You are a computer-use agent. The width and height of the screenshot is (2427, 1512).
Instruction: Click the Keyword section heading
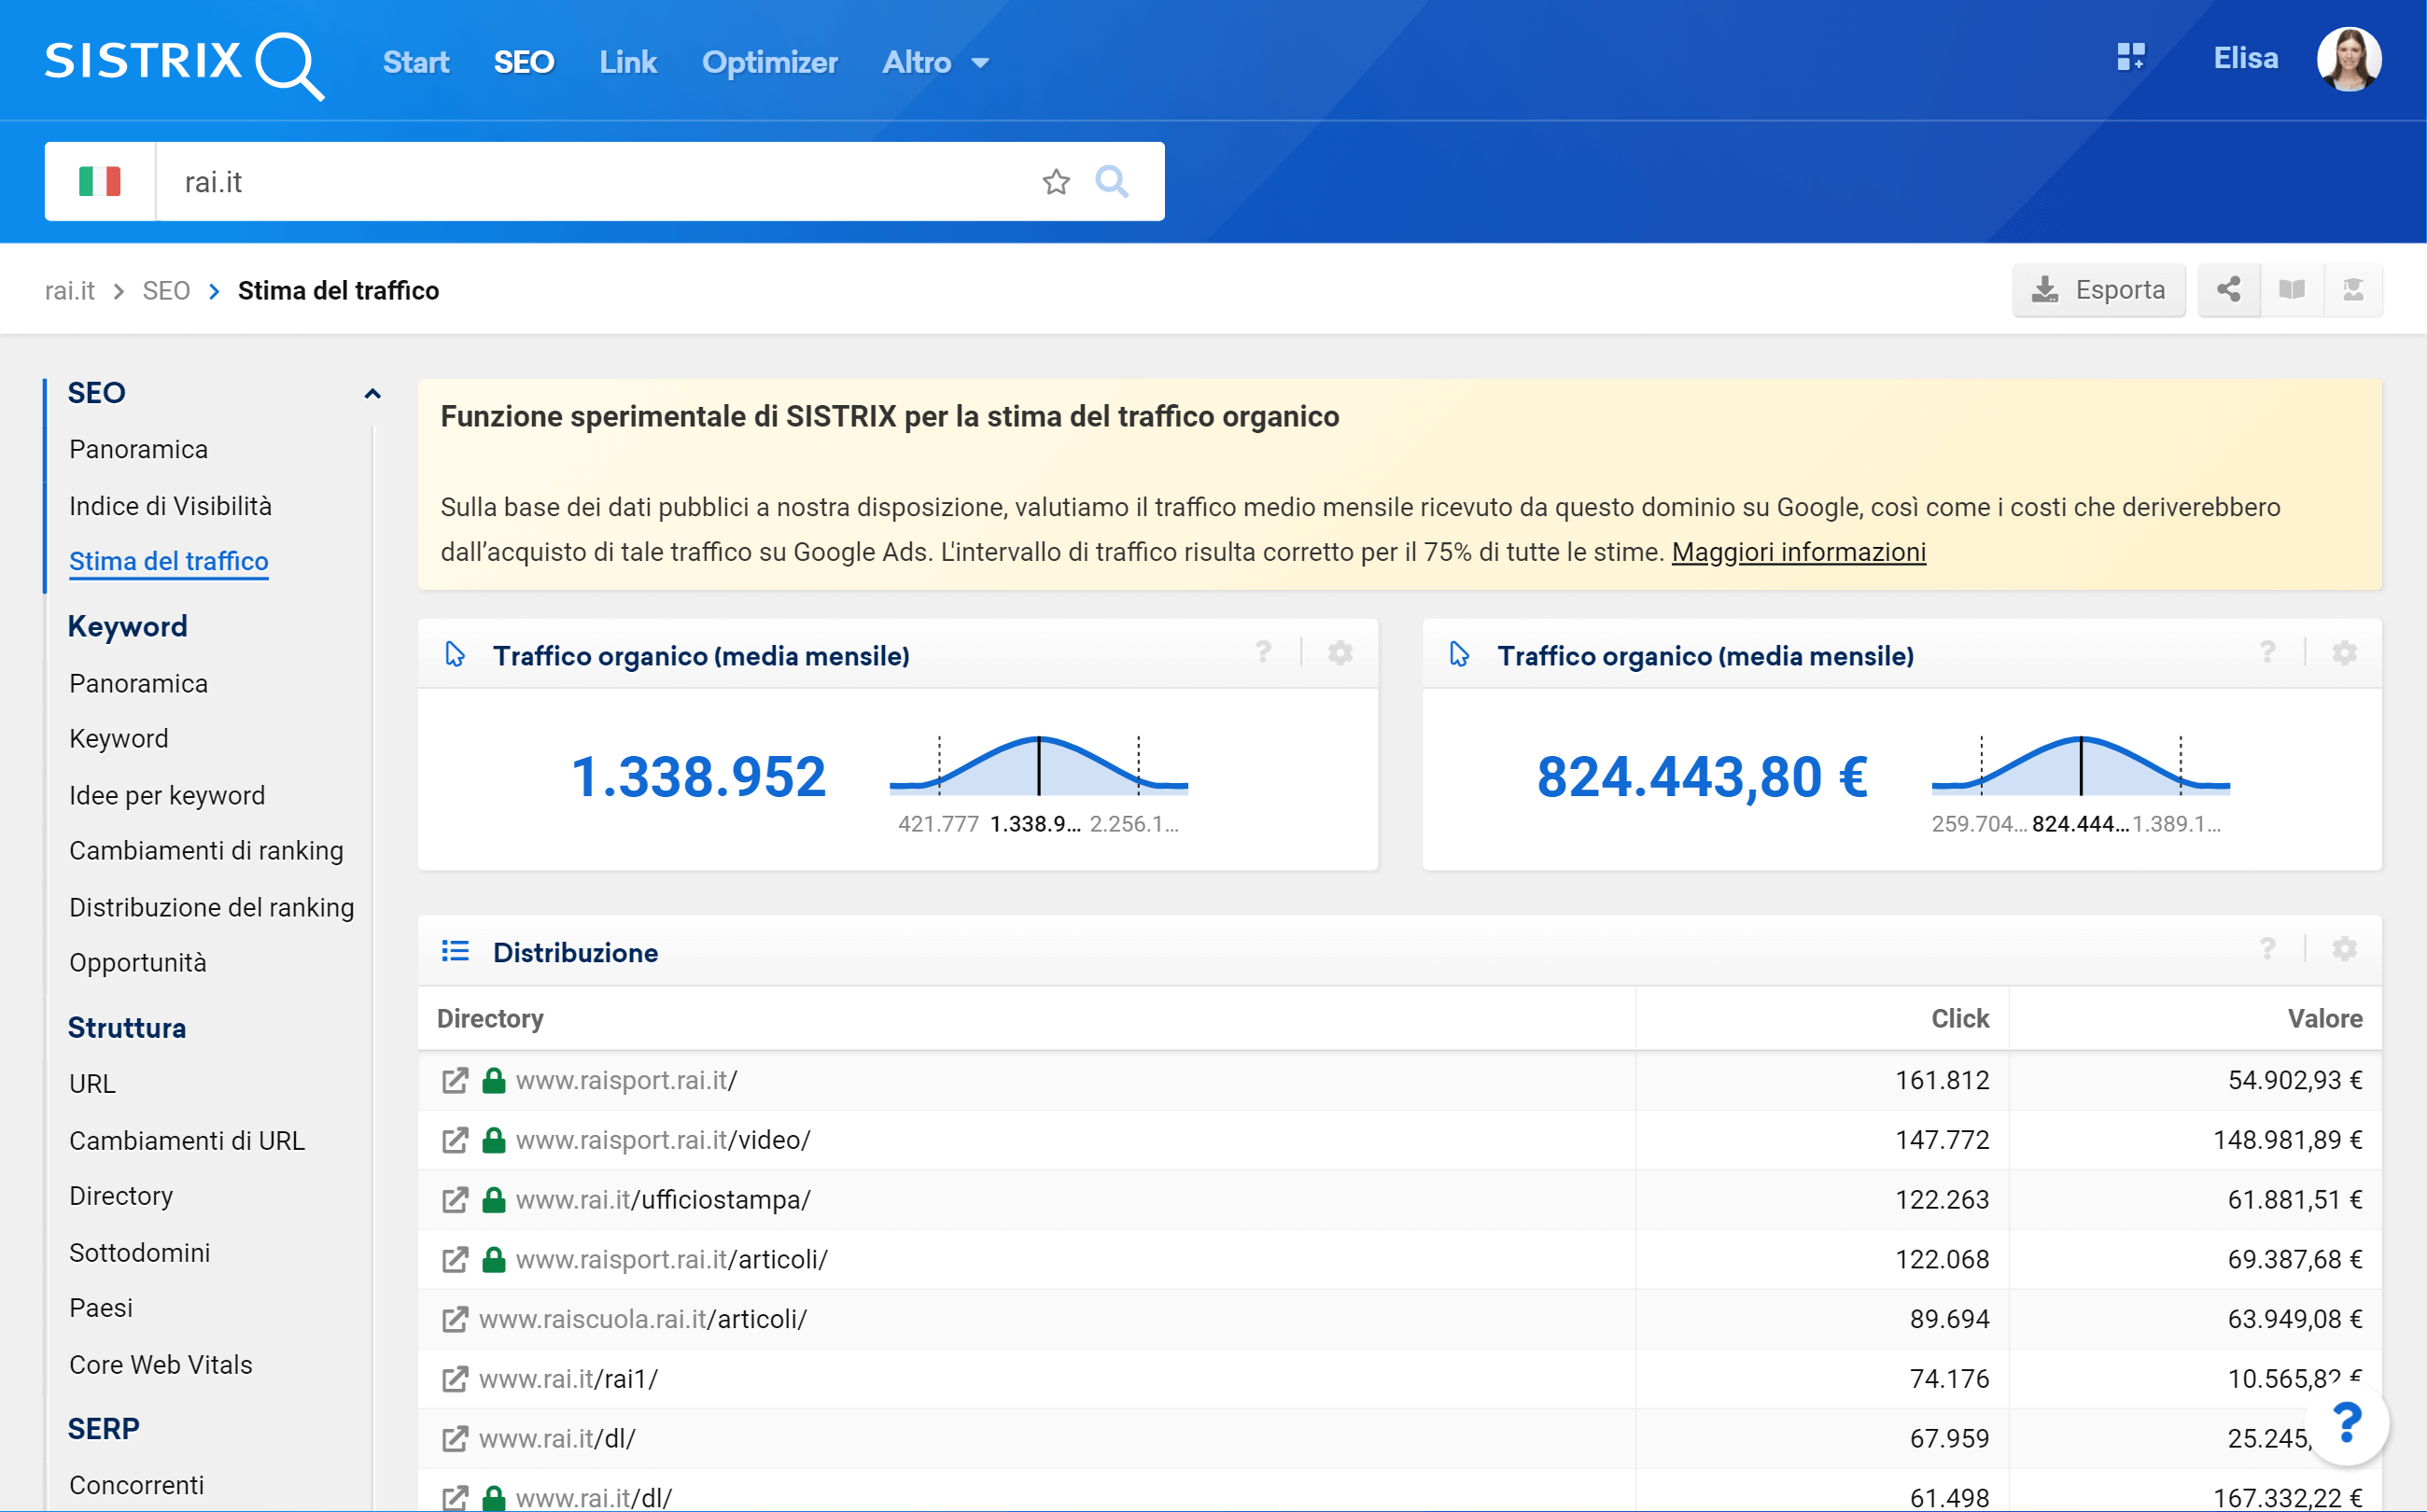pos(127,626)
